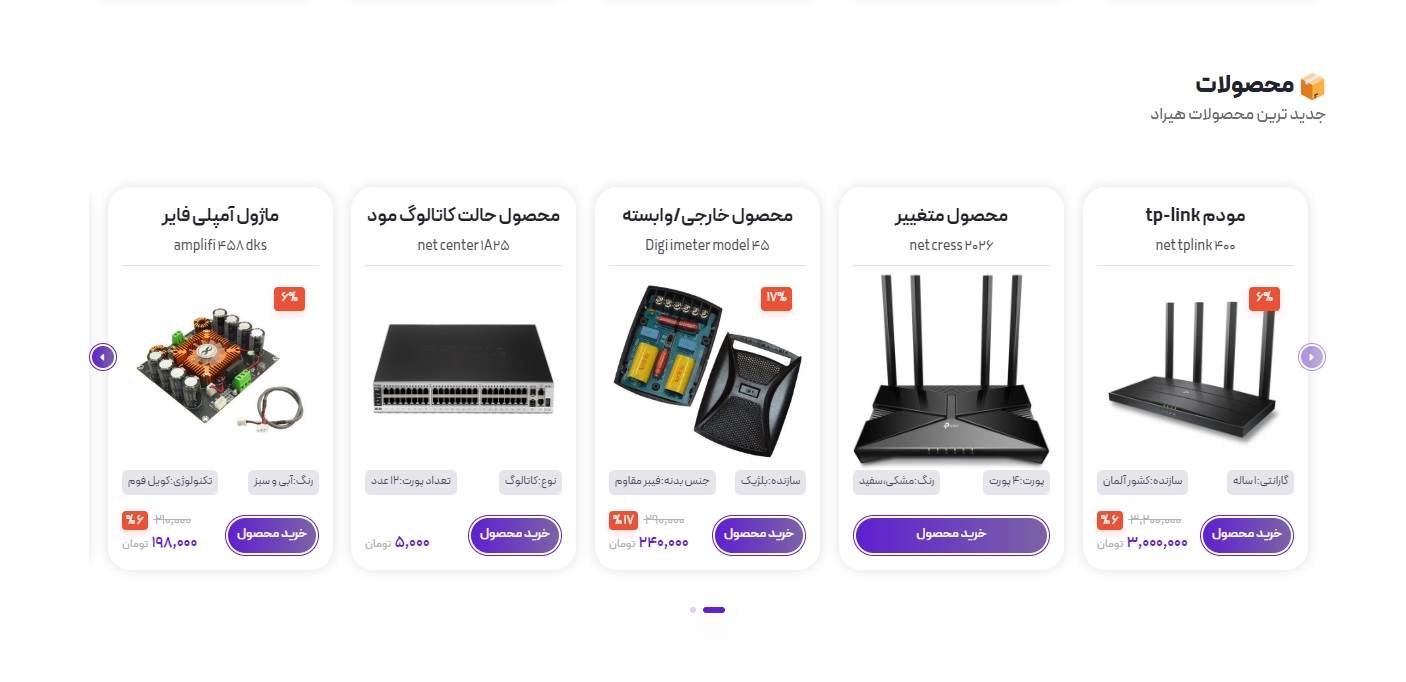
Task: Click wide خرید محصول button on variable product
Action: point(951,535)
